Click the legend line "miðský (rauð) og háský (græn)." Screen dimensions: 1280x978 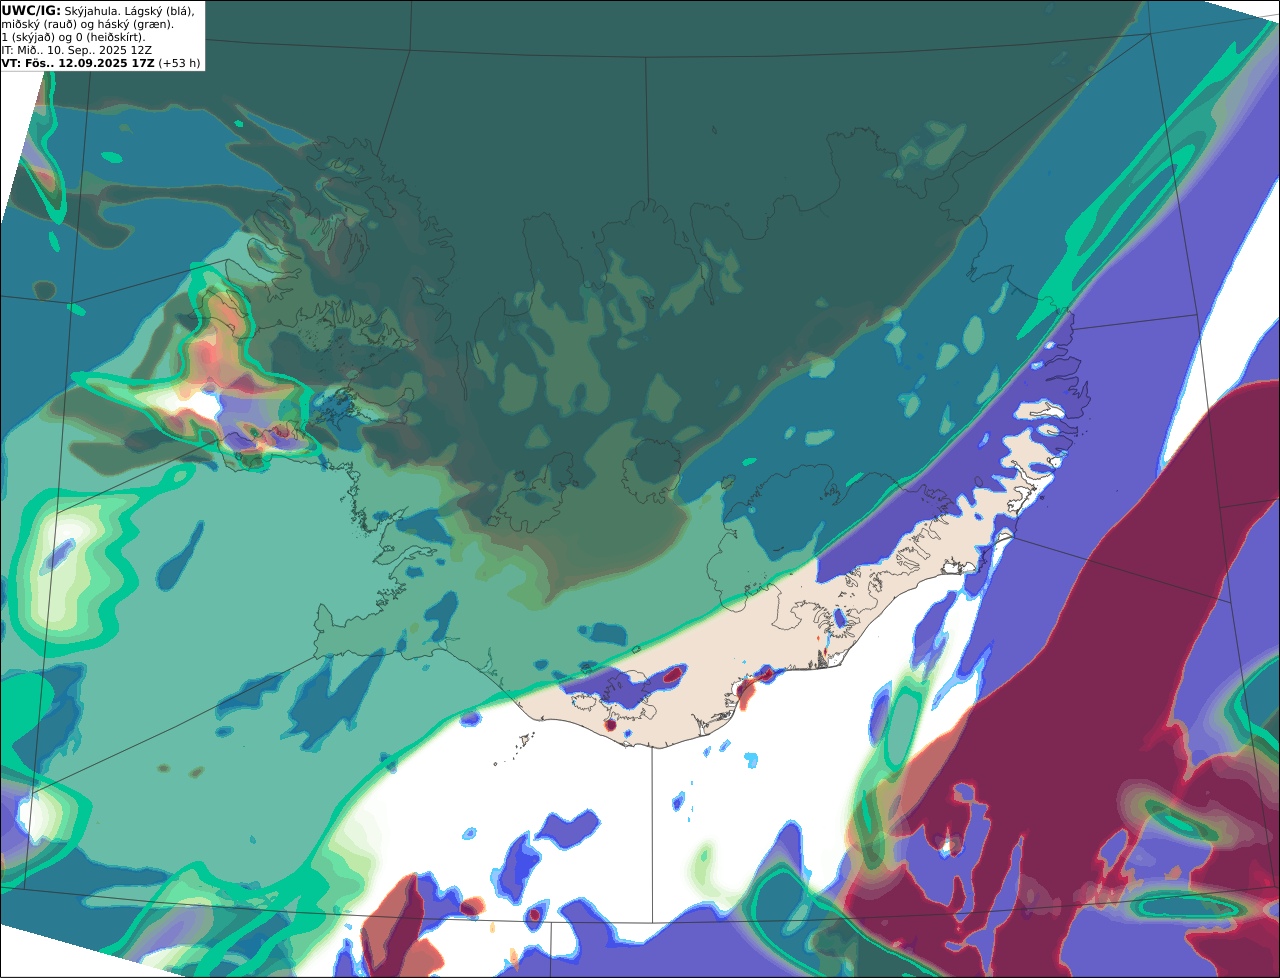pos(87,24)
